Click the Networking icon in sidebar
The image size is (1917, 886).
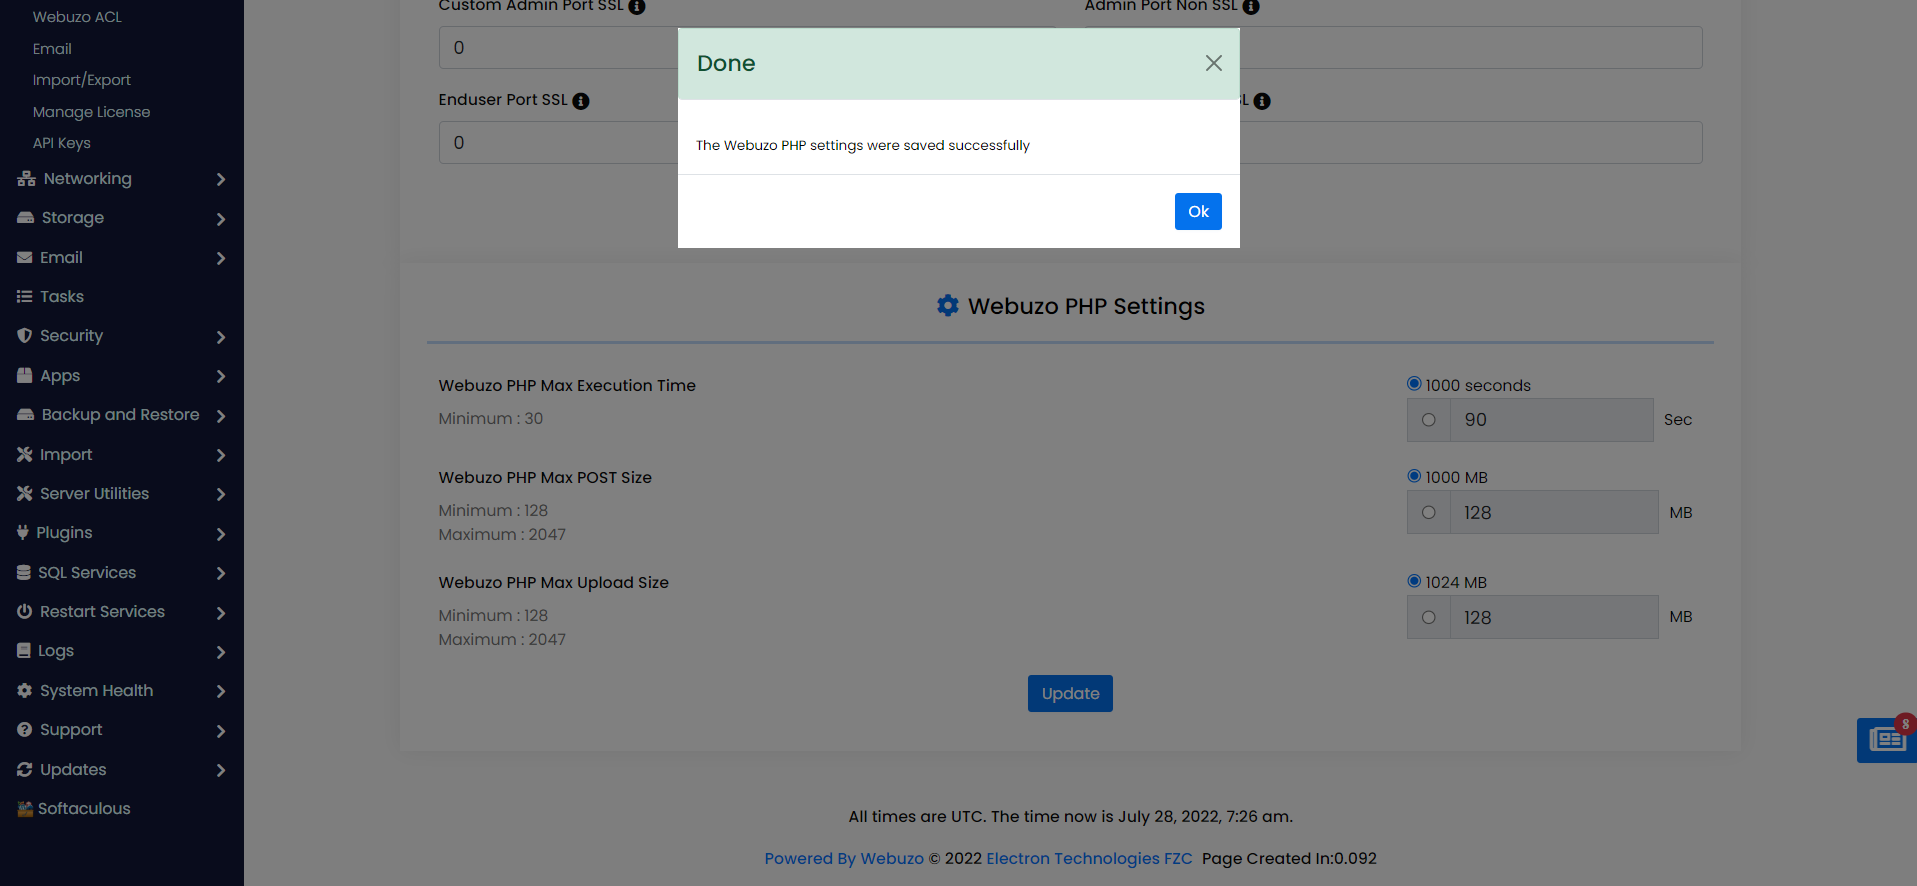click(26, 179)
